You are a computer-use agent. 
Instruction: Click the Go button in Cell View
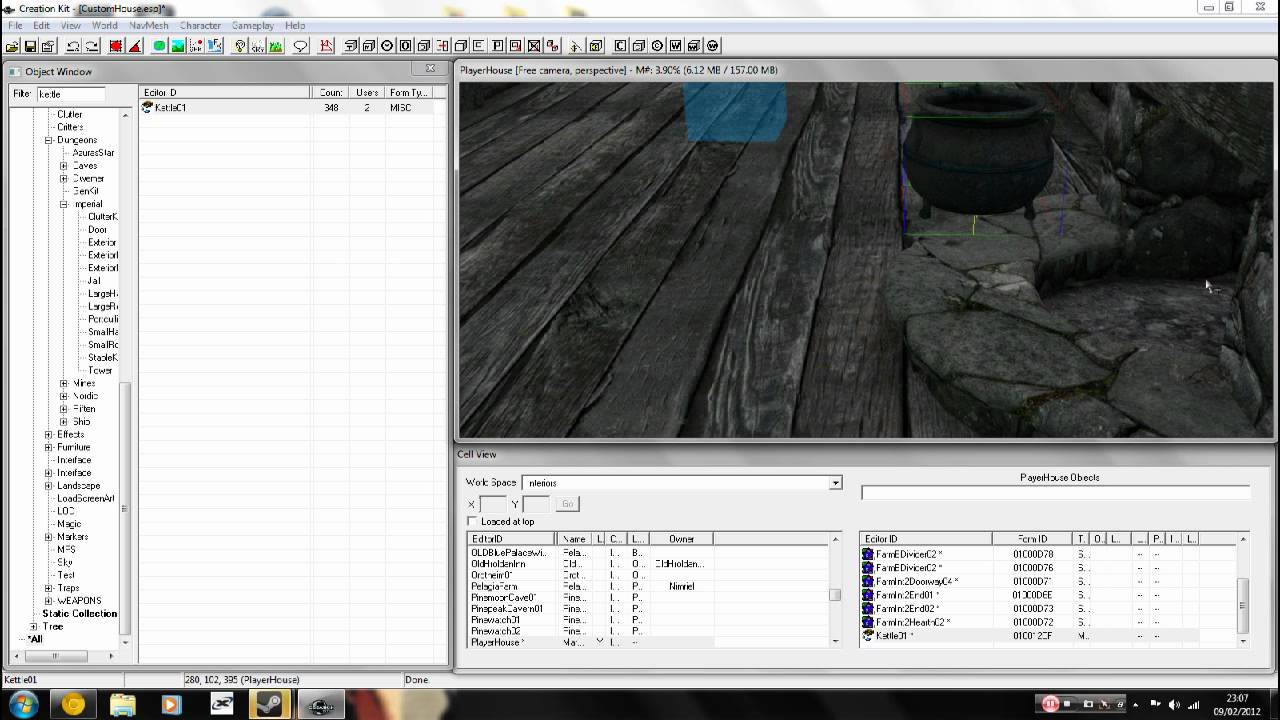tap(567, 504)
